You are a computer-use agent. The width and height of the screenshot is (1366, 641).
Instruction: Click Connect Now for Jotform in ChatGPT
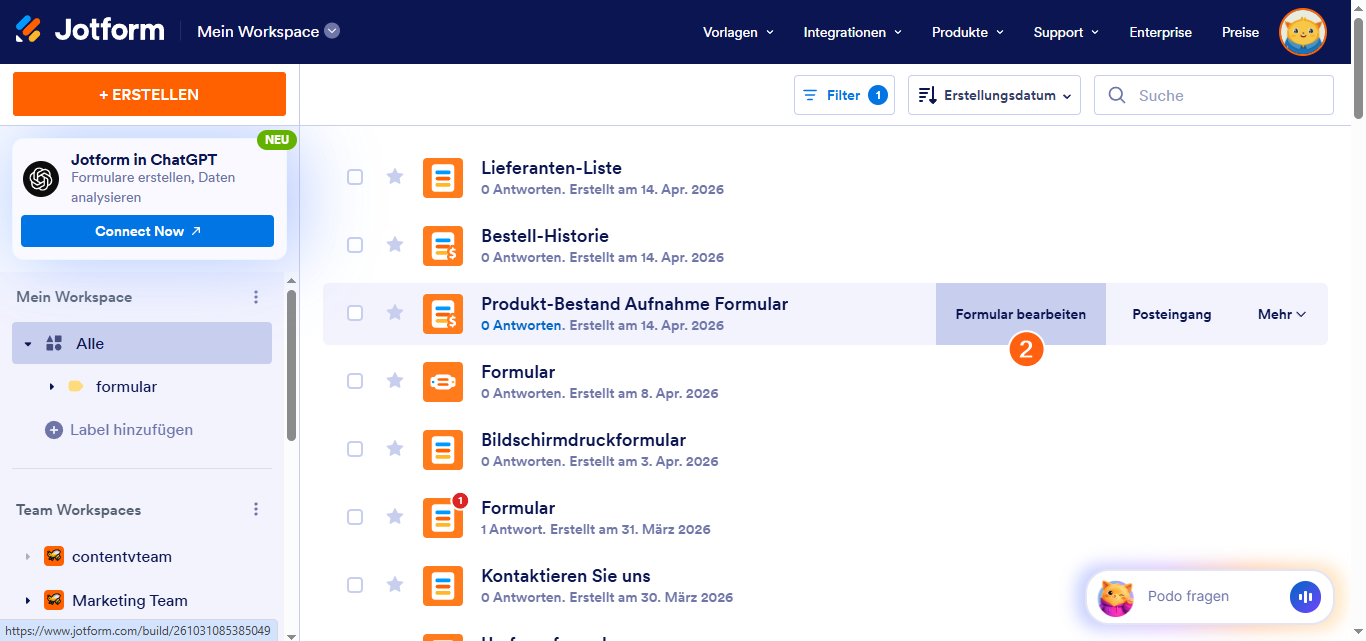tap(147, 230)
